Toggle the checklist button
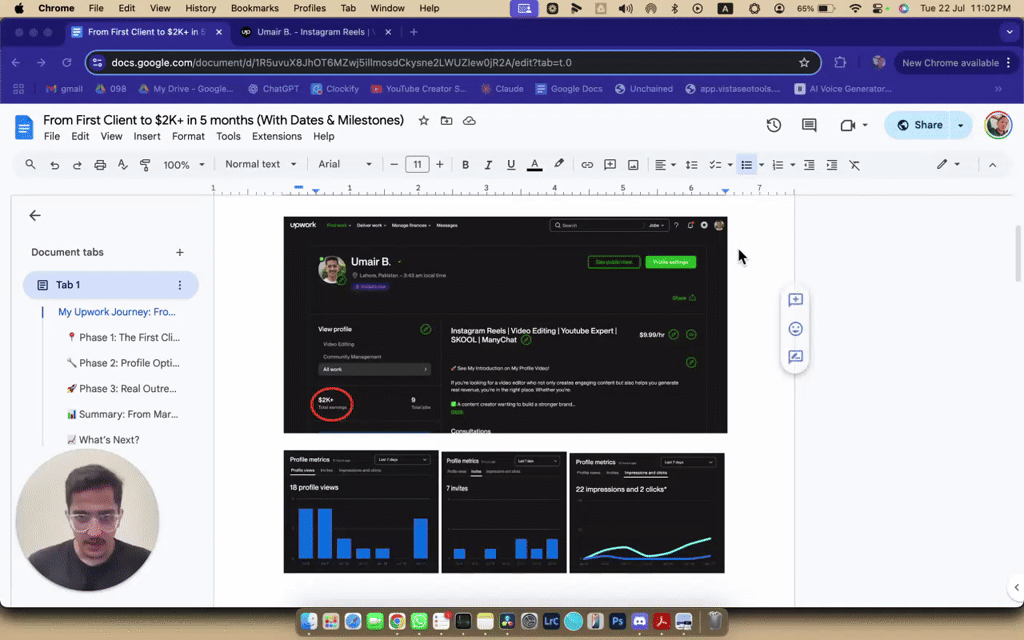Image resolution: width=1024 pixels, height=640 pixels. pos(715,165)
